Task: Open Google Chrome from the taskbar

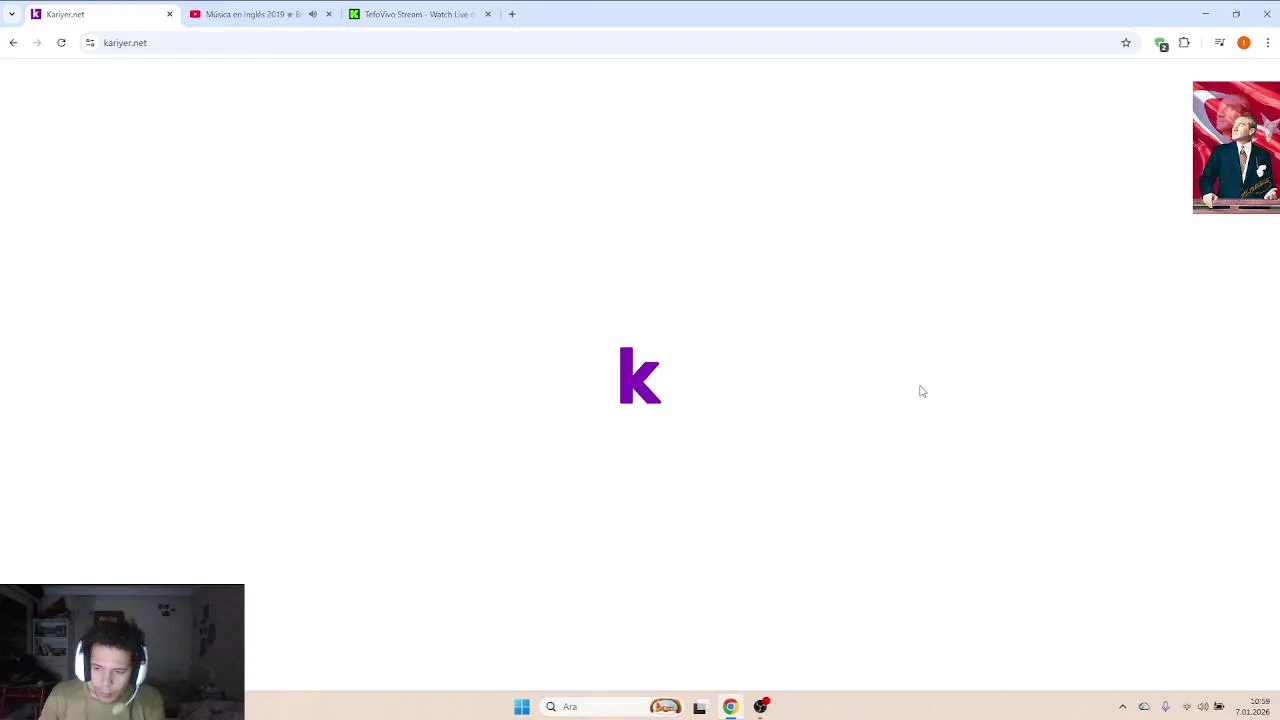Action: [730, 707]
